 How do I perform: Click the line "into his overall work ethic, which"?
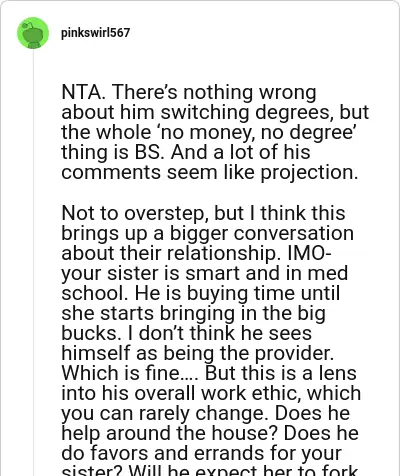coord(211,393)
